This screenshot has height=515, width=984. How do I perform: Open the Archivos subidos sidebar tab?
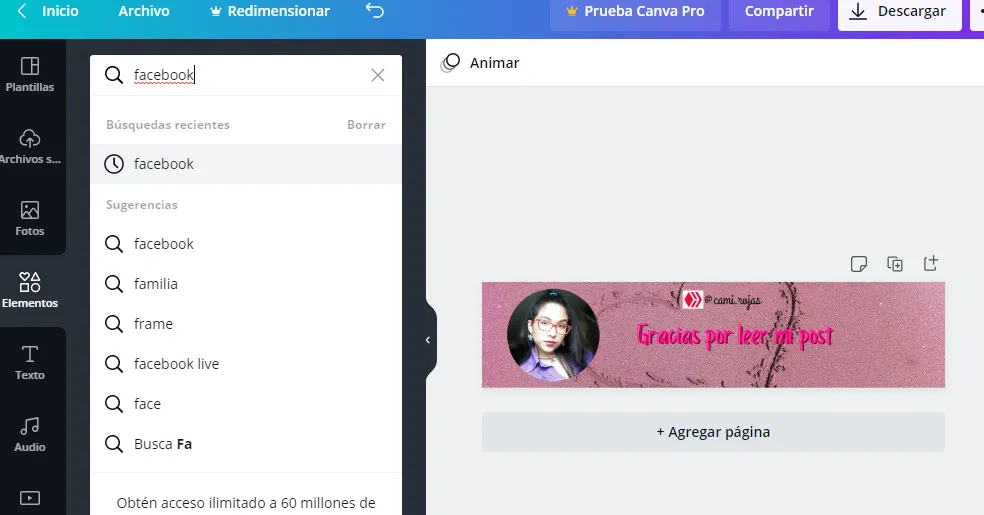pos(29,147)
